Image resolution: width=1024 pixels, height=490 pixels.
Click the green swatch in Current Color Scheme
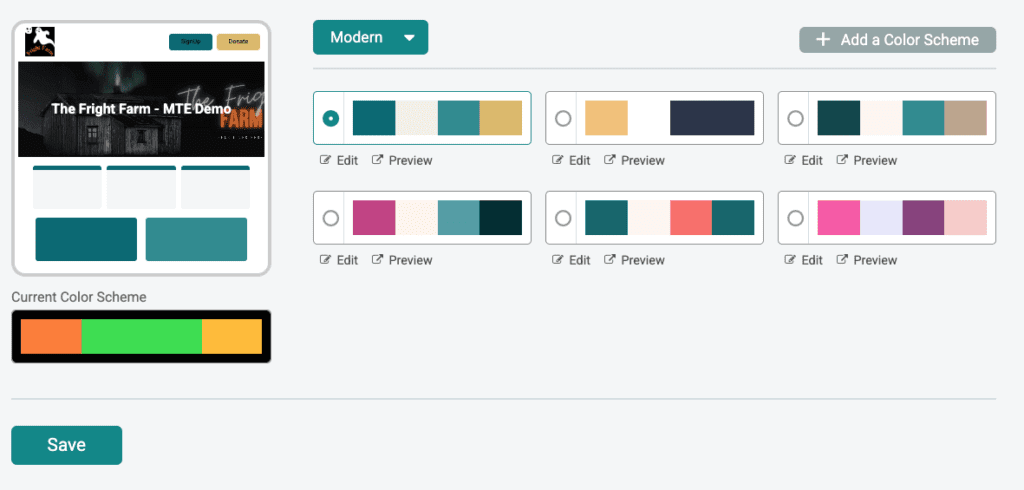point(141,337)
